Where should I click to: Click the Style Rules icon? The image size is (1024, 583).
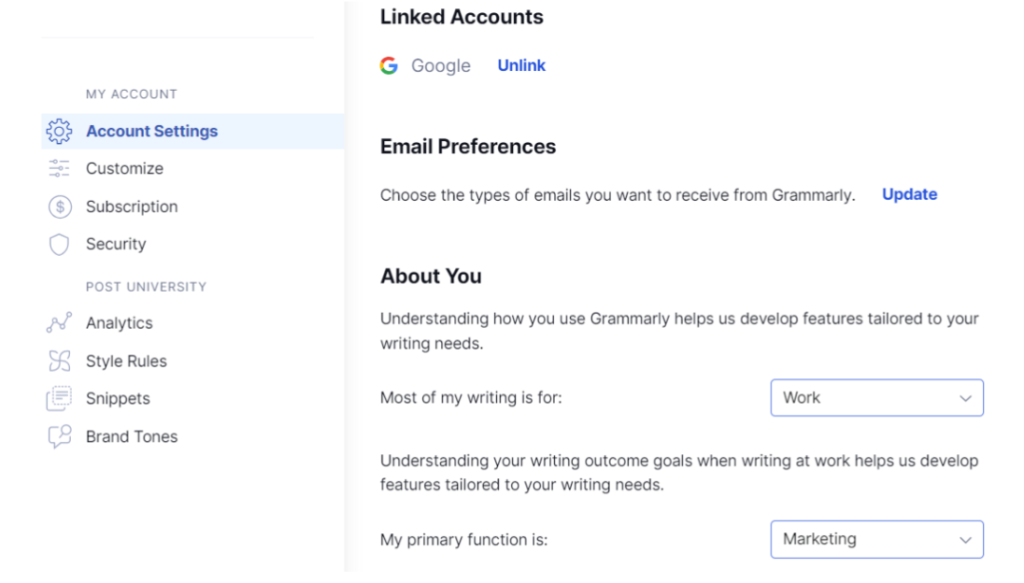59,360
